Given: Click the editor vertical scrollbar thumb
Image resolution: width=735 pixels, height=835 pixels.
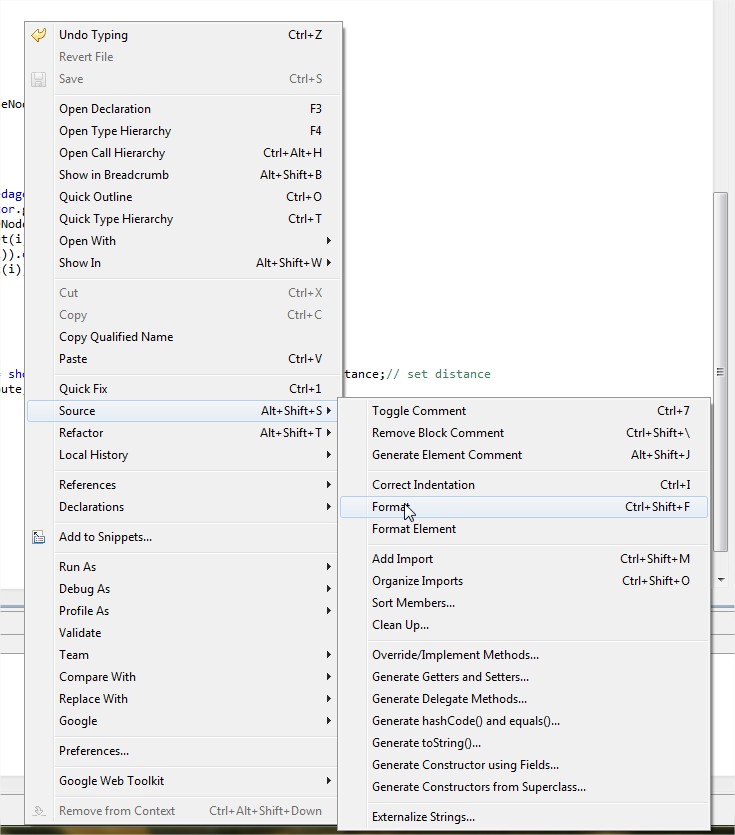Looking at the screenshot, I should (720, 372).
